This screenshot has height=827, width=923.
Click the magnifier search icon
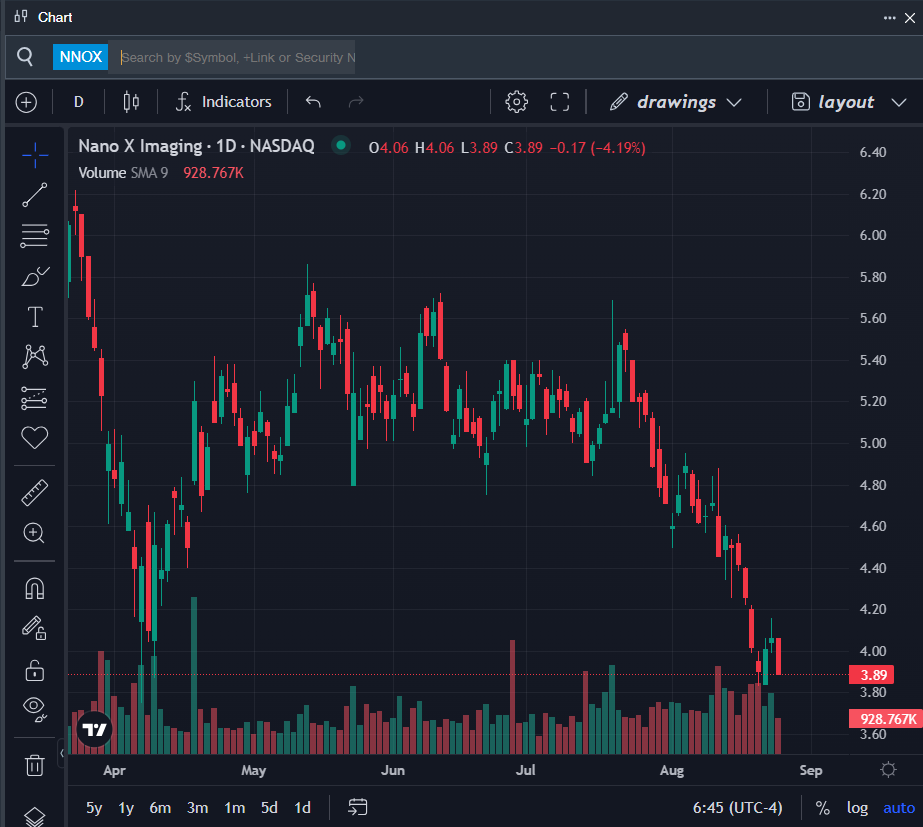coord(25,57)
